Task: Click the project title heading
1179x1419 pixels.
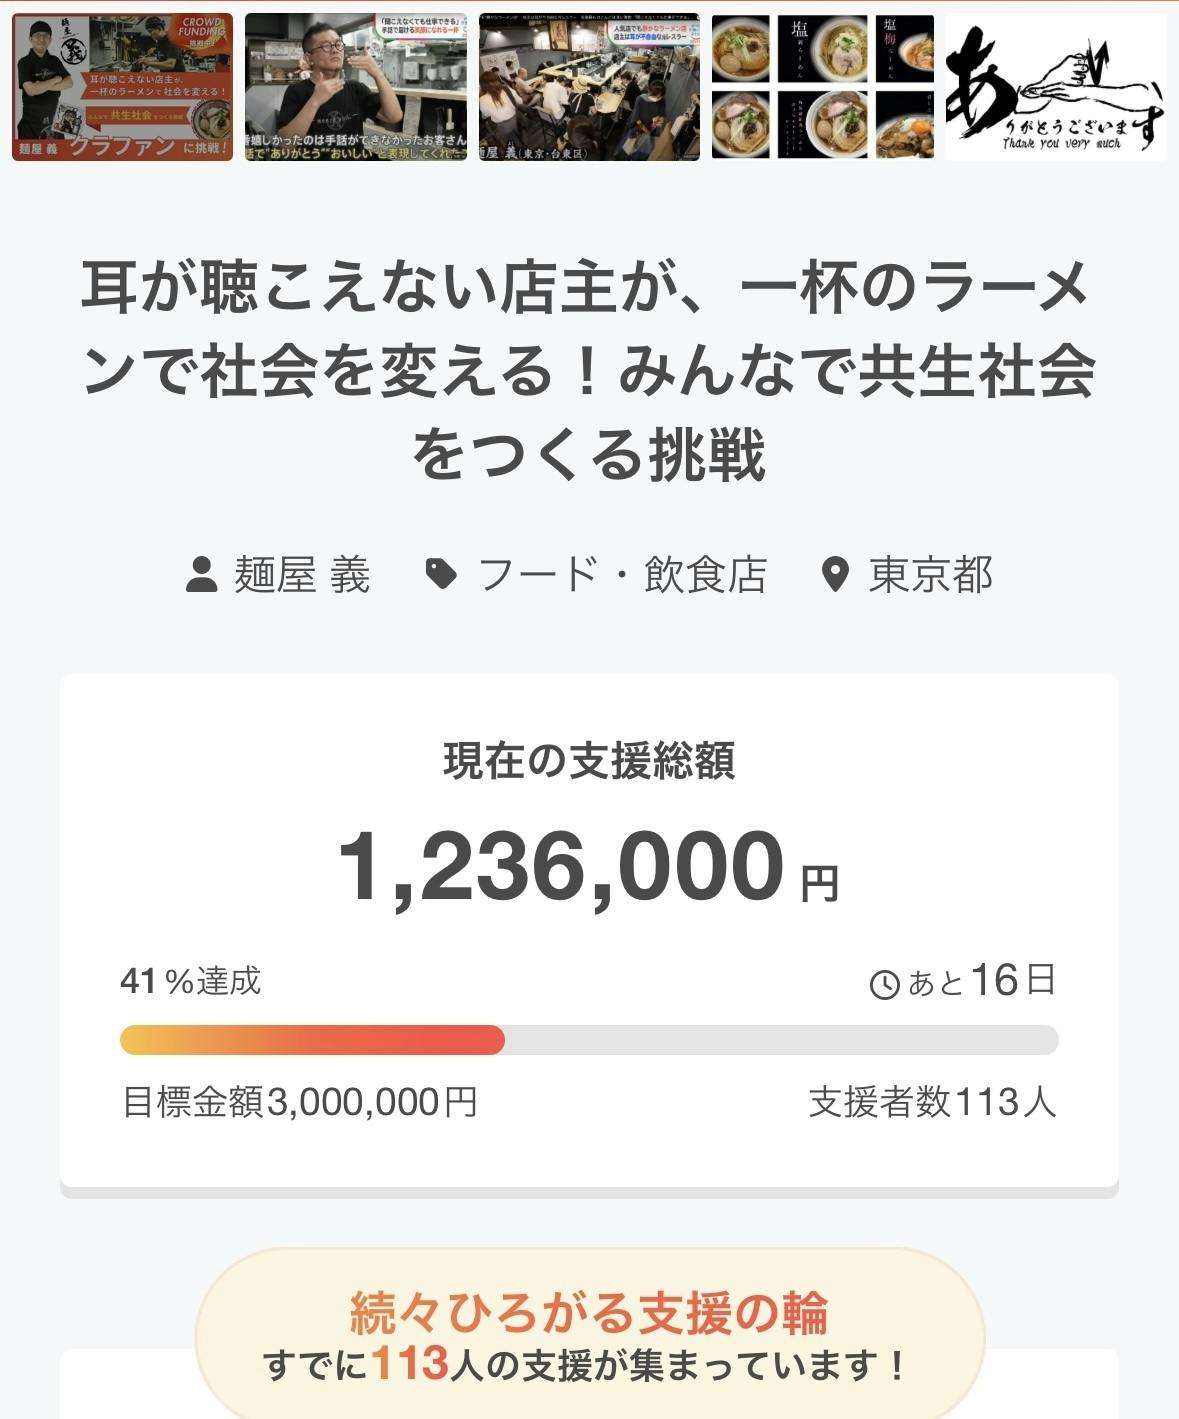Action: click(x=589, y=371)
